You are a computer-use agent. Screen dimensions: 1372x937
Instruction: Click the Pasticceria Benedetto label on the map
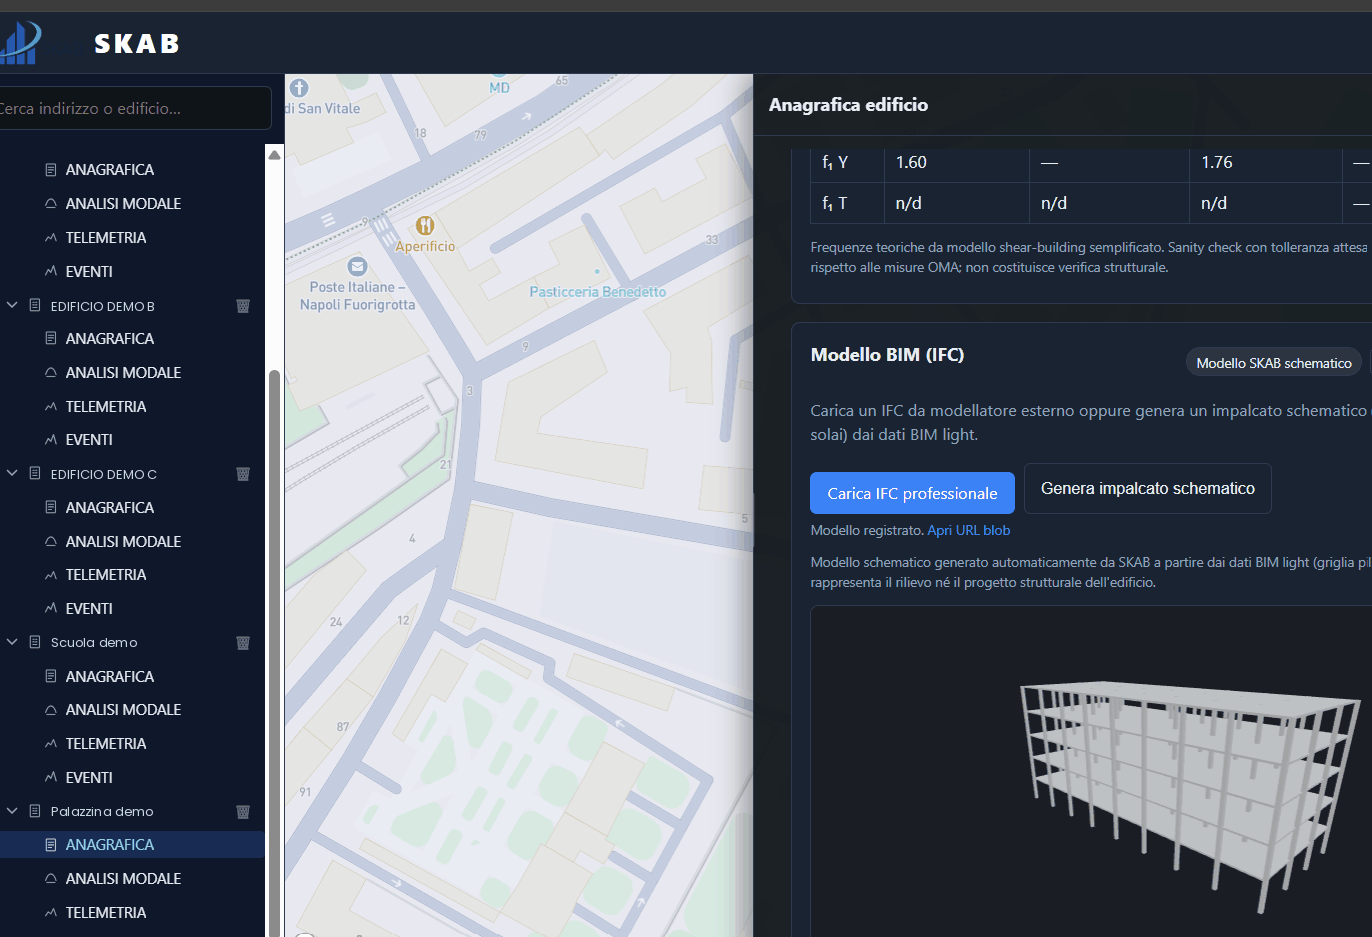(x=598, y=292)
